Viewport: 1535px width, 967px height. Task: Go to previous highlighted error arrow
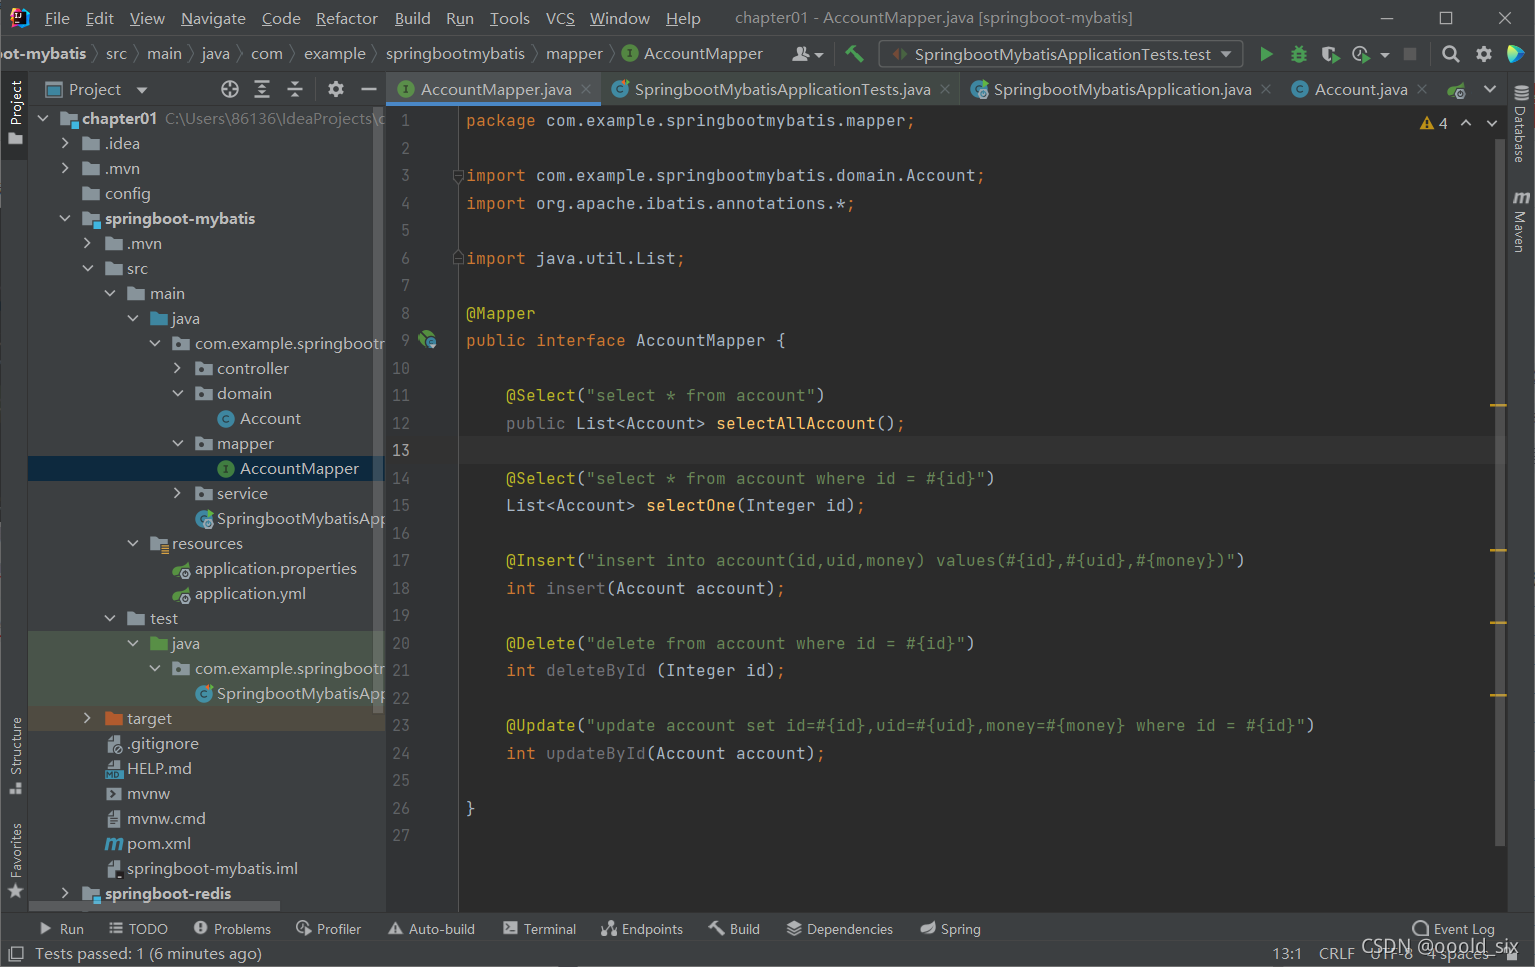coord(1466,123)
